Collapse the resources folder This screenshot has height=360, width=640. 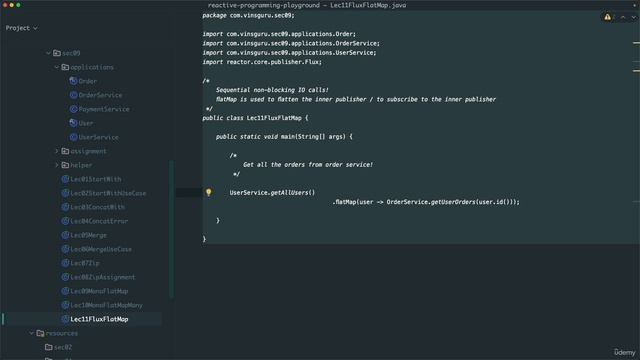tap(32, 333)
